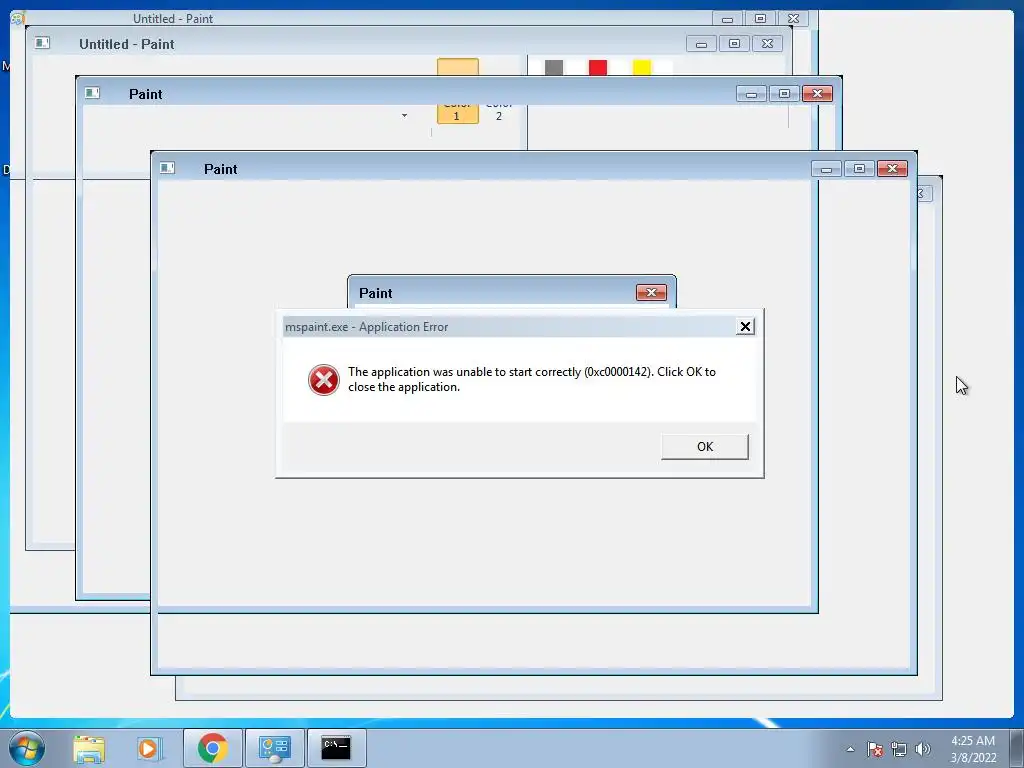Open the network tray icon
Image resolution: width=1024 pixels, height=768 pixels.
tap(899, 749)
